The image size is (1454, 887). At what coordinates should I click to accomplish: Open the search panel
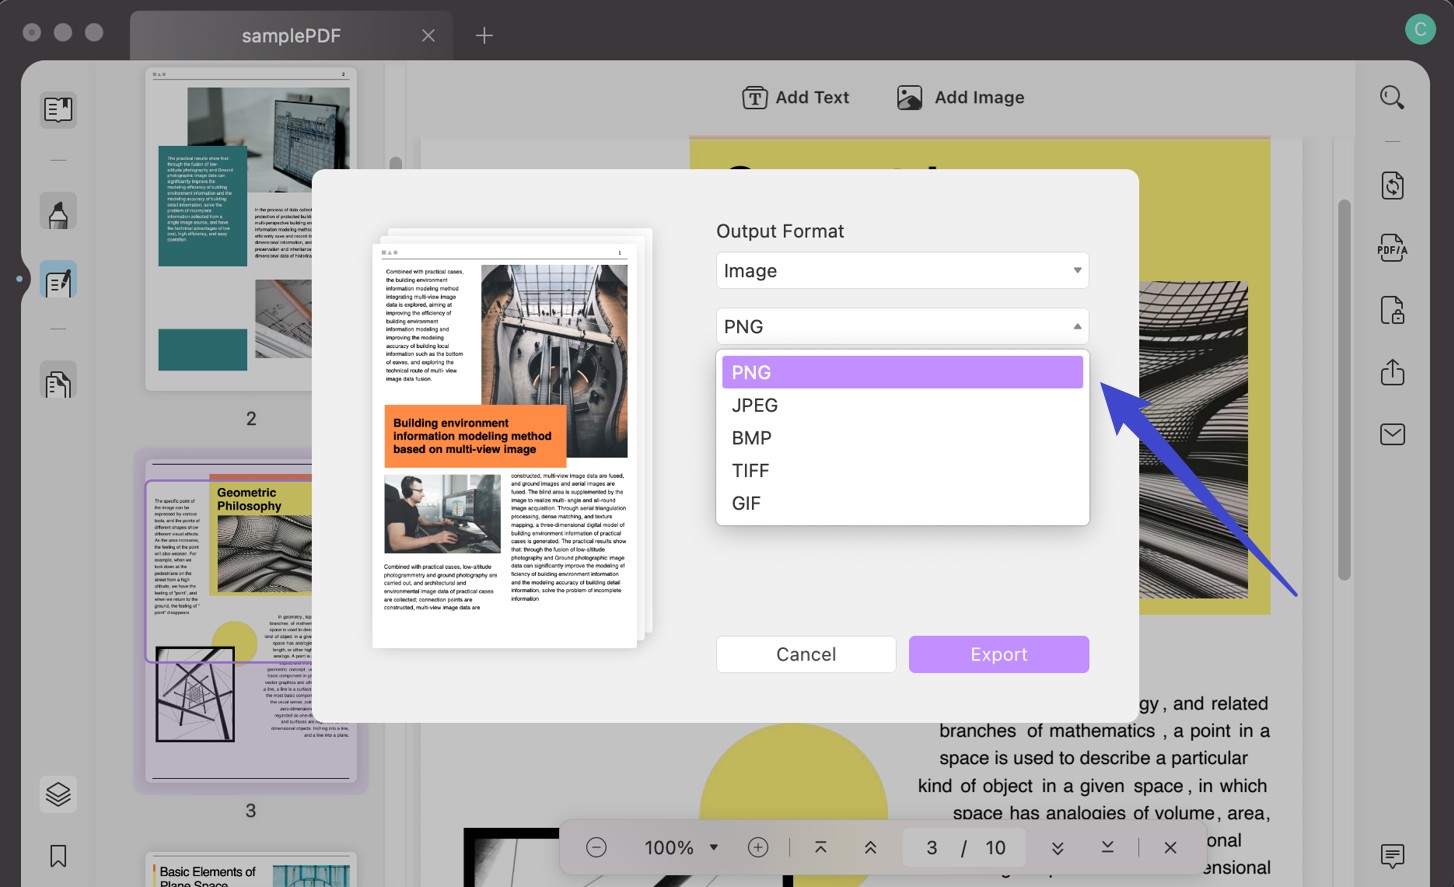click(1392, 97)
